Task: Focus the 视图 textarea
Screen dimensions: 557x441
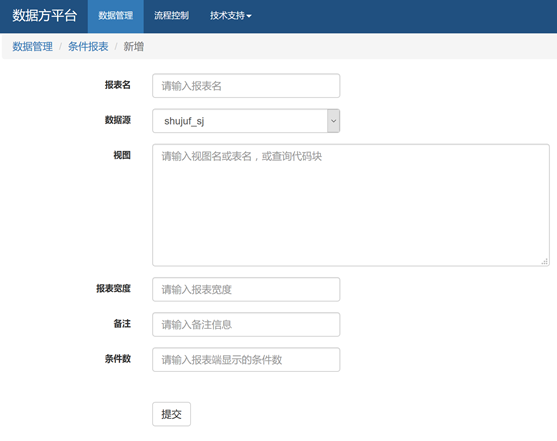Action: coord(351,205)
